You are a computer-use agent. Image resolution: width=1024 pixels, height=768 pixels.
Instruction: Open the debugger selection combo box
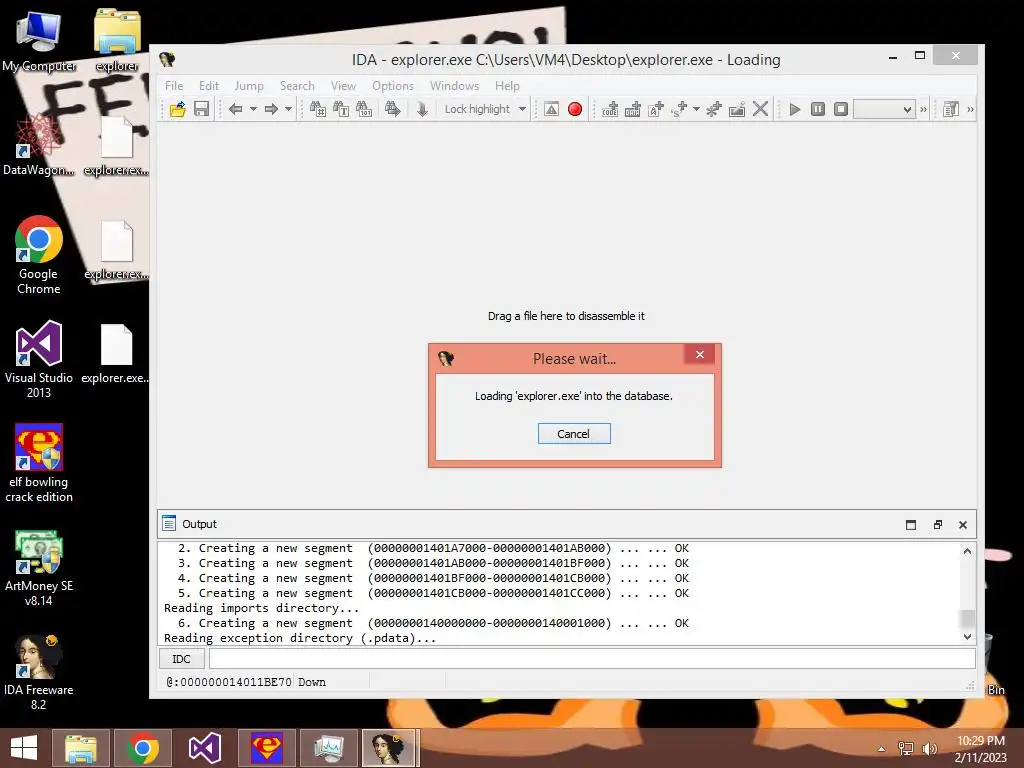click(x=884, y=109)
